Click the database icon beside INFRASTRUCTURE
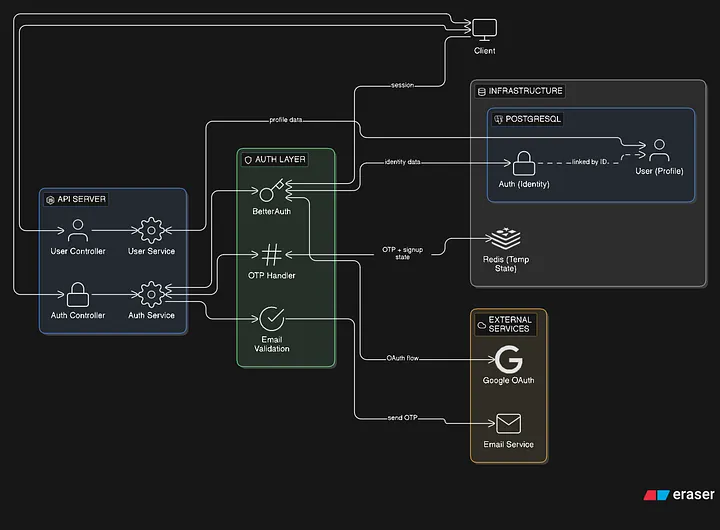Screen dimensions: 720x530 482,91
